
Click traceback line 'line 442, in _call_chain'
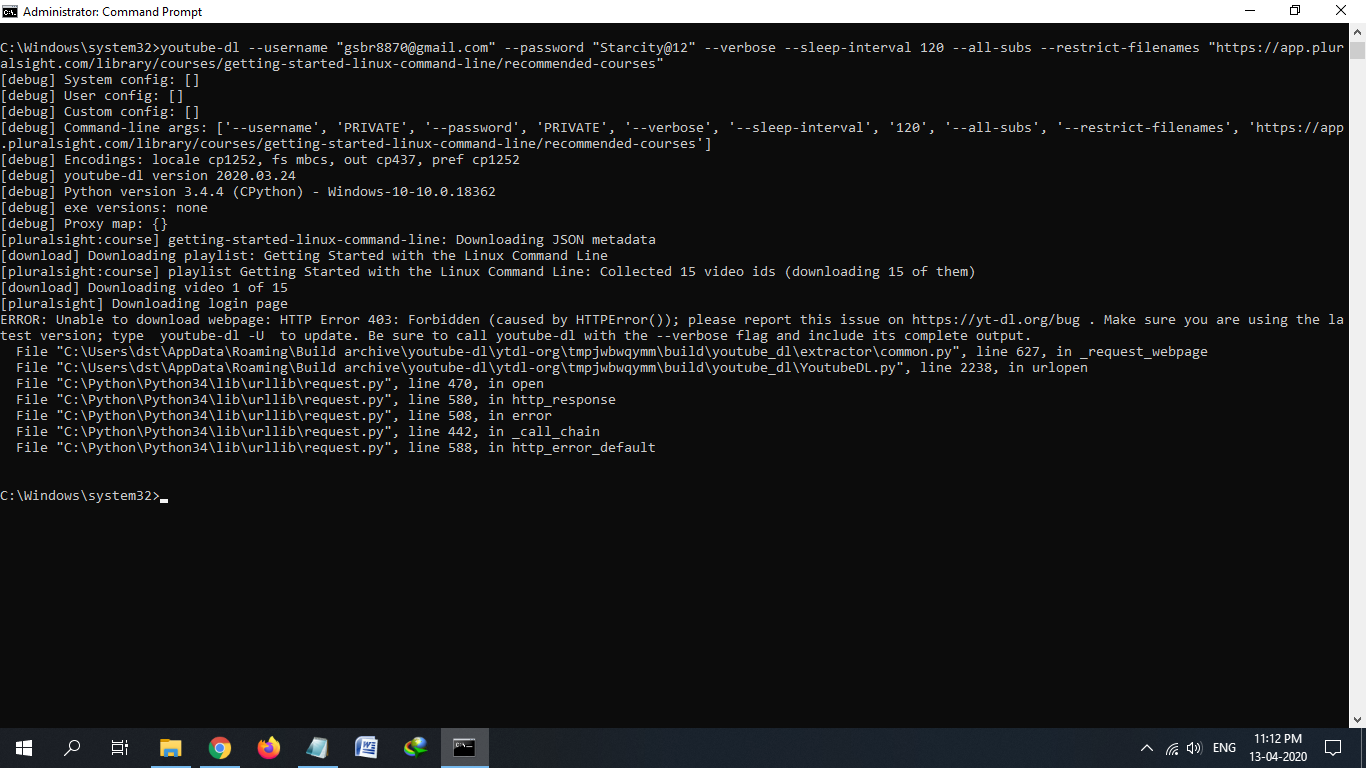[x=308, y=432]
